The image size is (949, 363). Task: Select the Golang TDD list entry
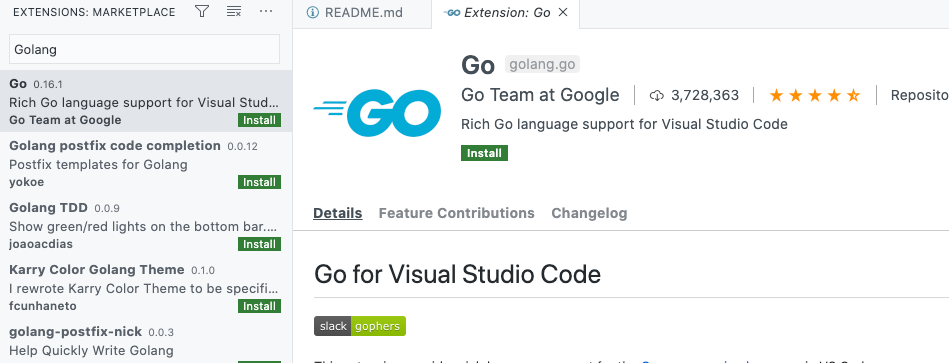pyautogui.click(x=146, y=225)
